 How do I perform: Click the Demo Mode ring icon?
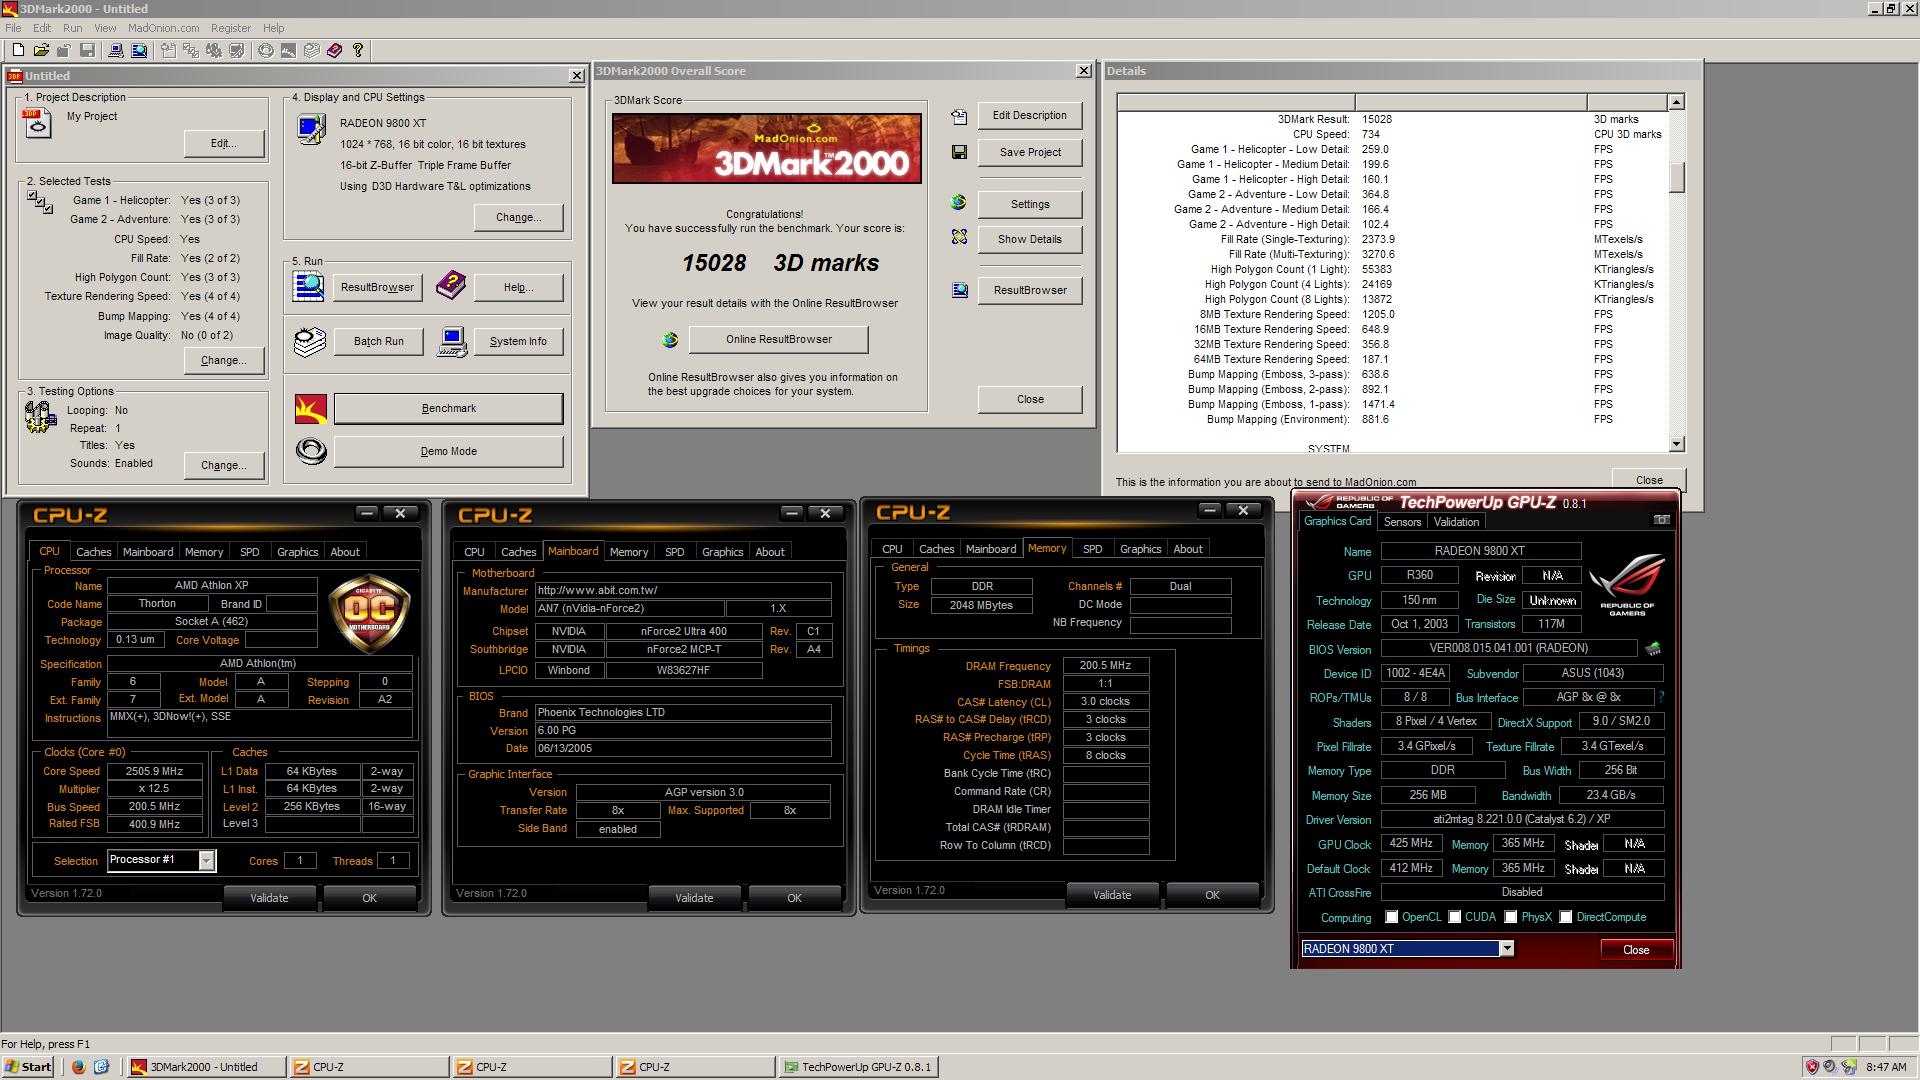click(311, 451)
